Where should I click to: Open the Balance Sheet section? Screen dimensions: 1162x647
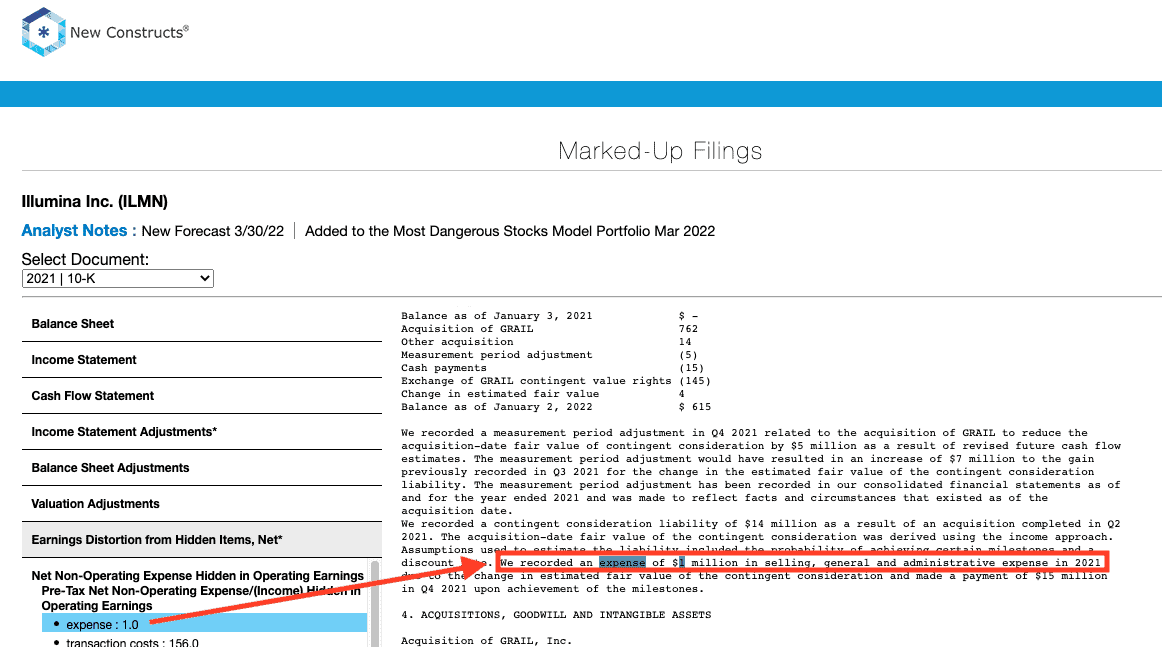tap(202, 324)
